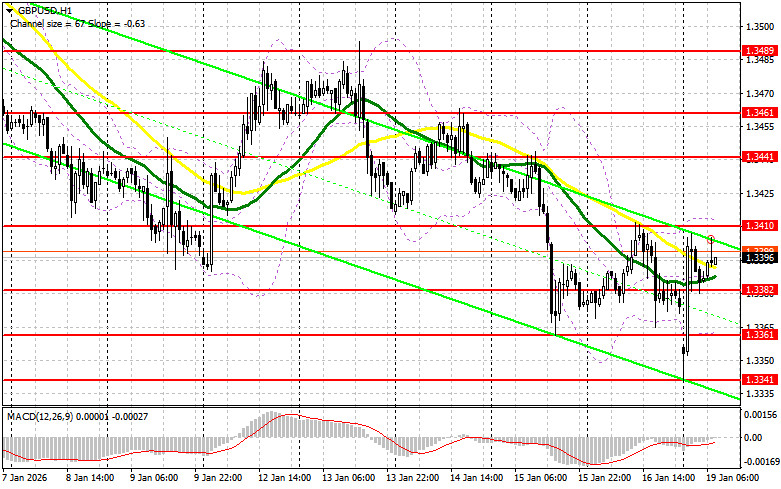Click the 15 Jan 06:00 time axis label

click(x=540, y=478)
